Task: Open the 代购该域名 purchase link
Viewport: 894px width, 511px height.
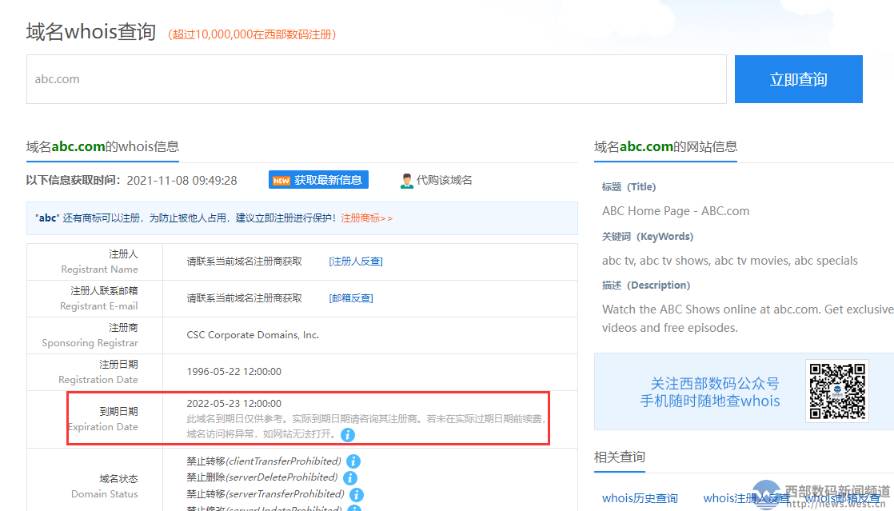Action: click(444, 180)
